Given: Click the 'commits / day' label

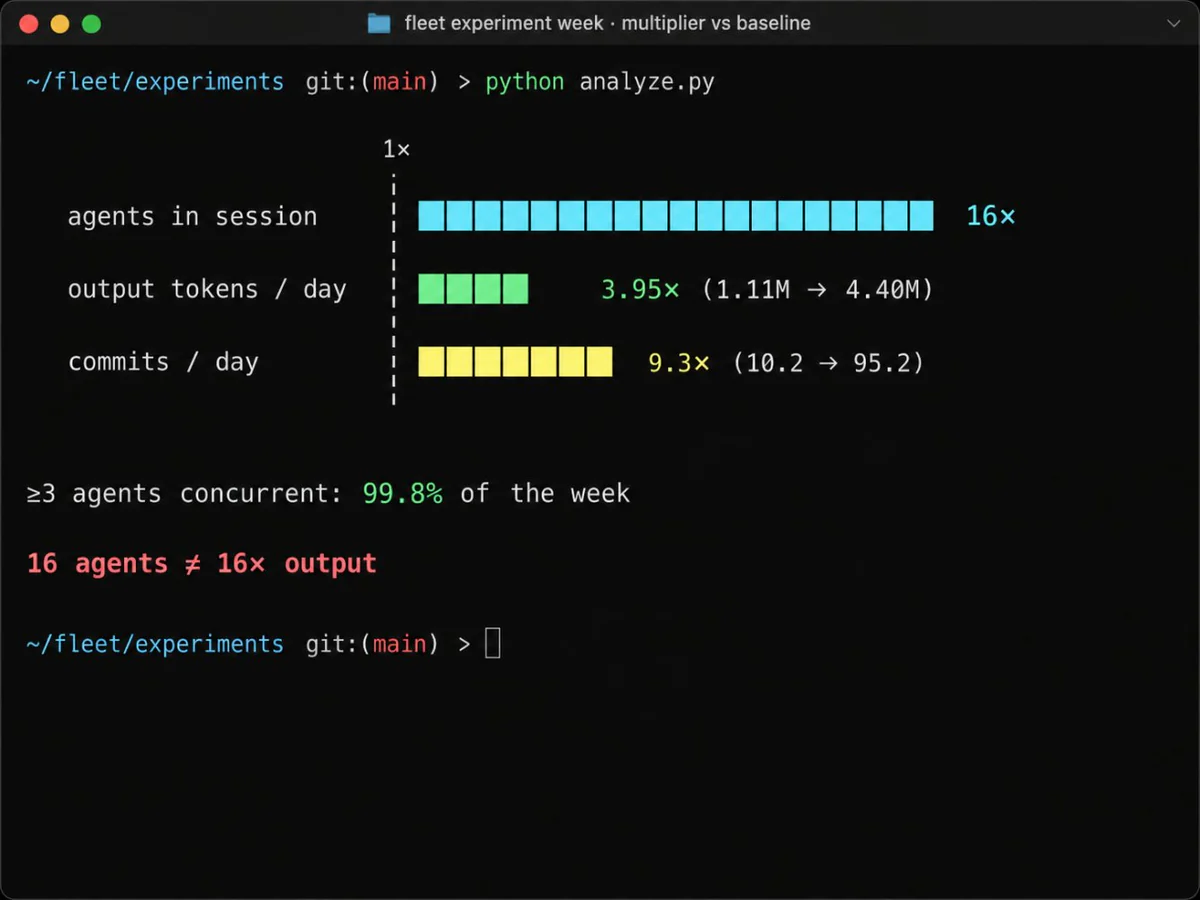Looking at the screenshot, I should [163, 362].
